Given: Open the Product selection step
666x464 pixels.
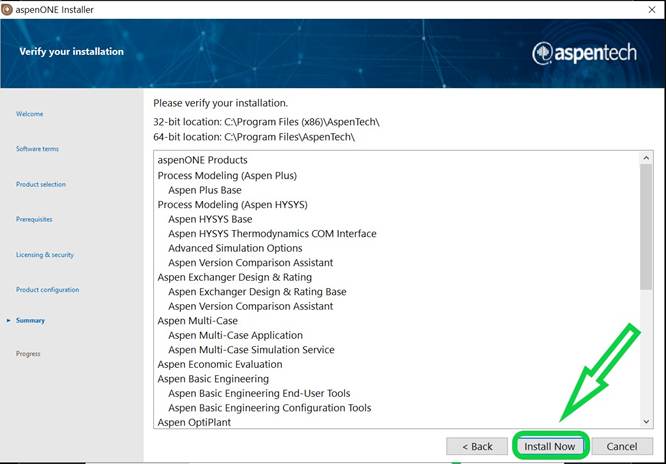Looking at the screenshot, I should pyautogui.click(x=41, y=184).
